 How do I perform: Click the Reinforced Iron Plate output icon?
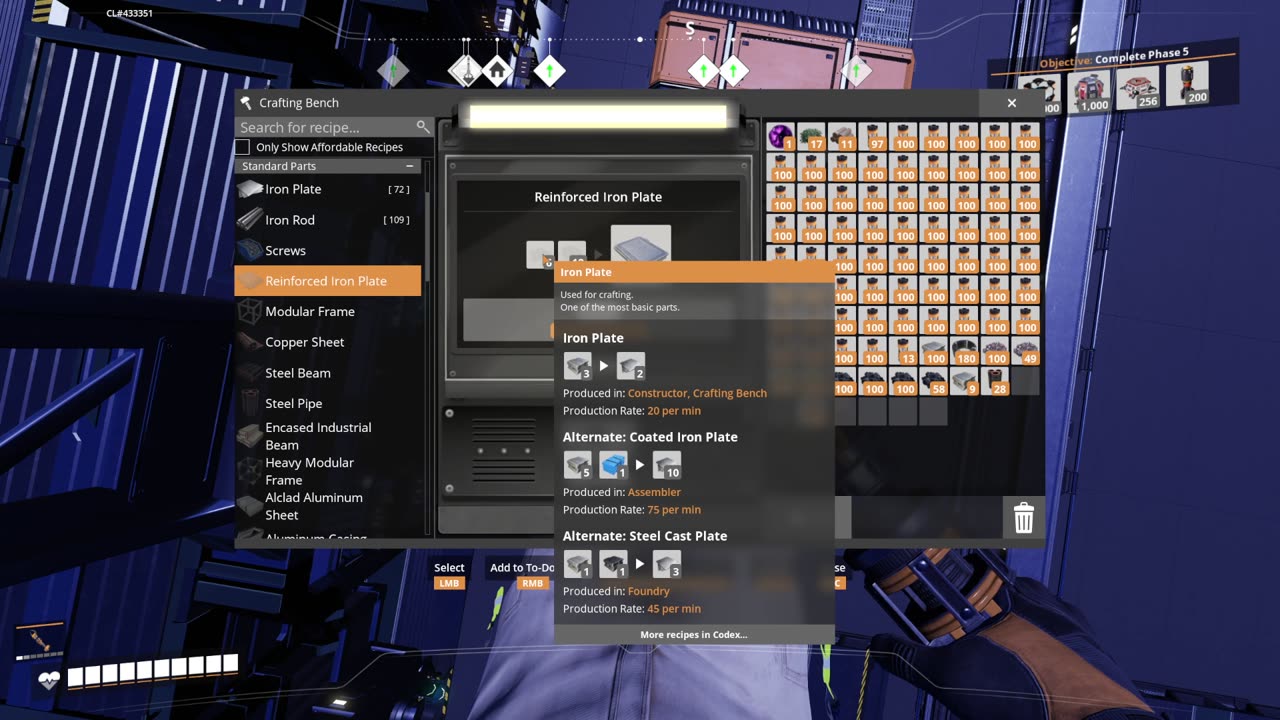(x=641, y=244)
